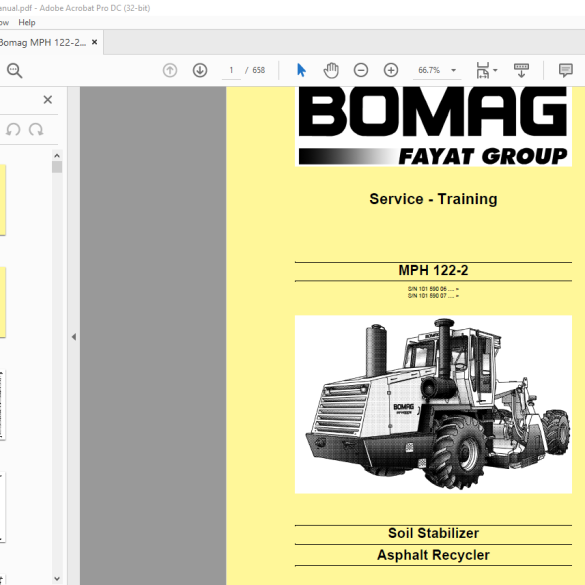Image resolution: width=585 pixels, height=585 pixels.
Task: Zoom out with the minus button
Action: tap(361, 70)
